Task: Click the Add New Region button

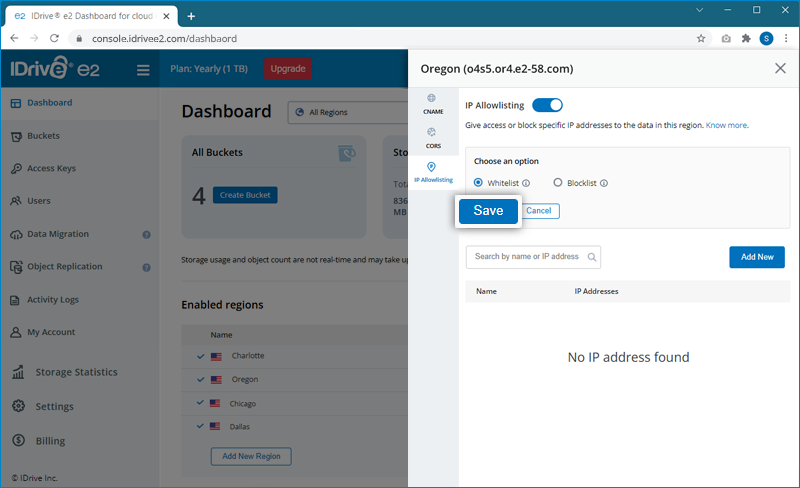Action: (251, 456)
